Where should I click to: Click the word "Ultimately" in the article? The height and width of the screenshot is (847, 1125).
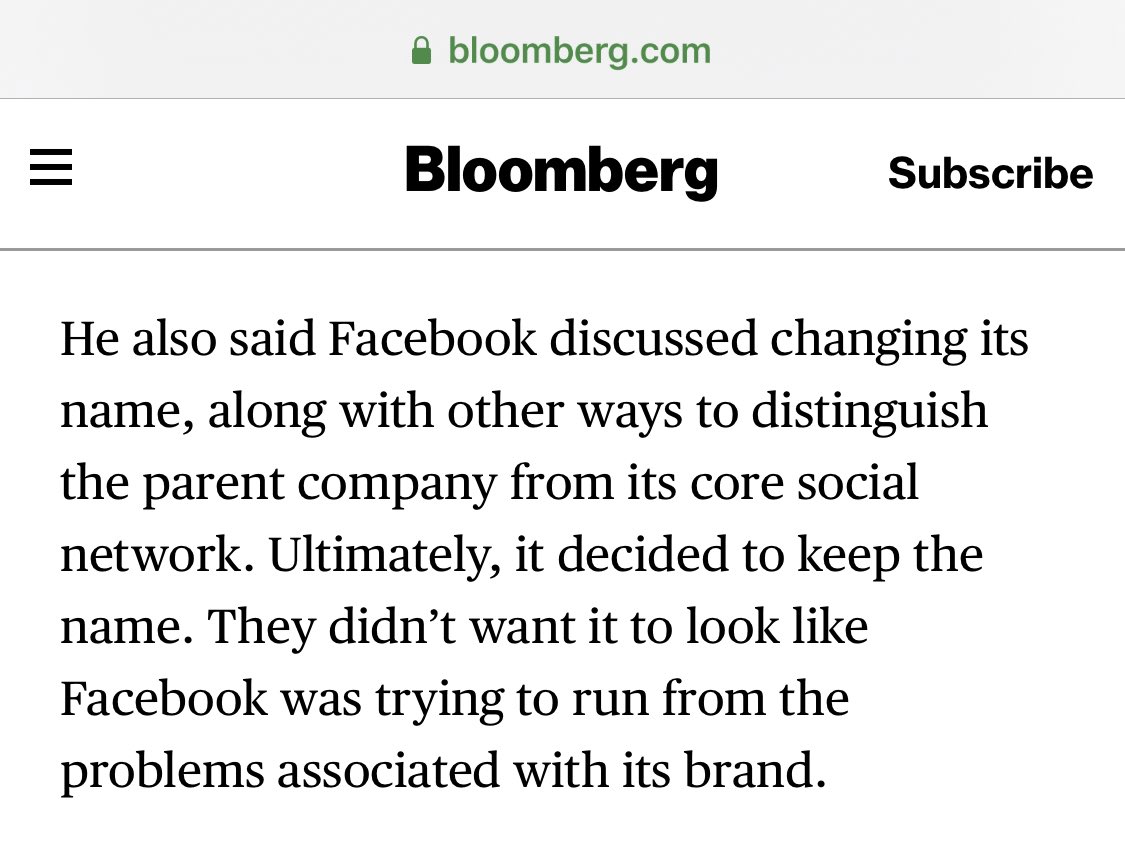pos(384,556)
